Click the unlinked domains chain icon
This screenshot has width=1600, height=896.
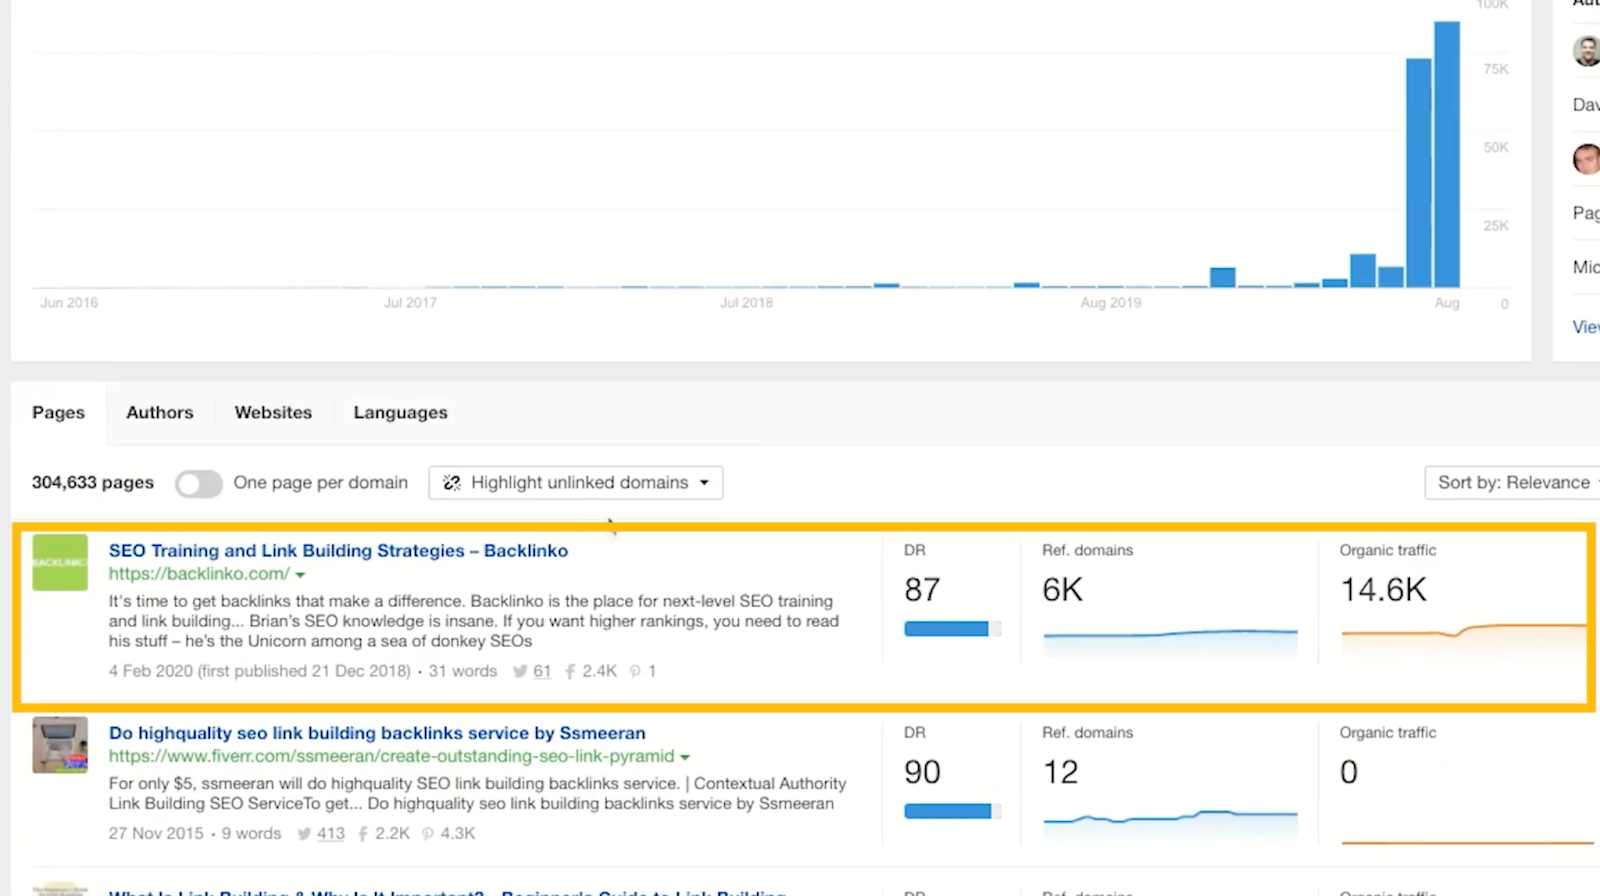452,483
